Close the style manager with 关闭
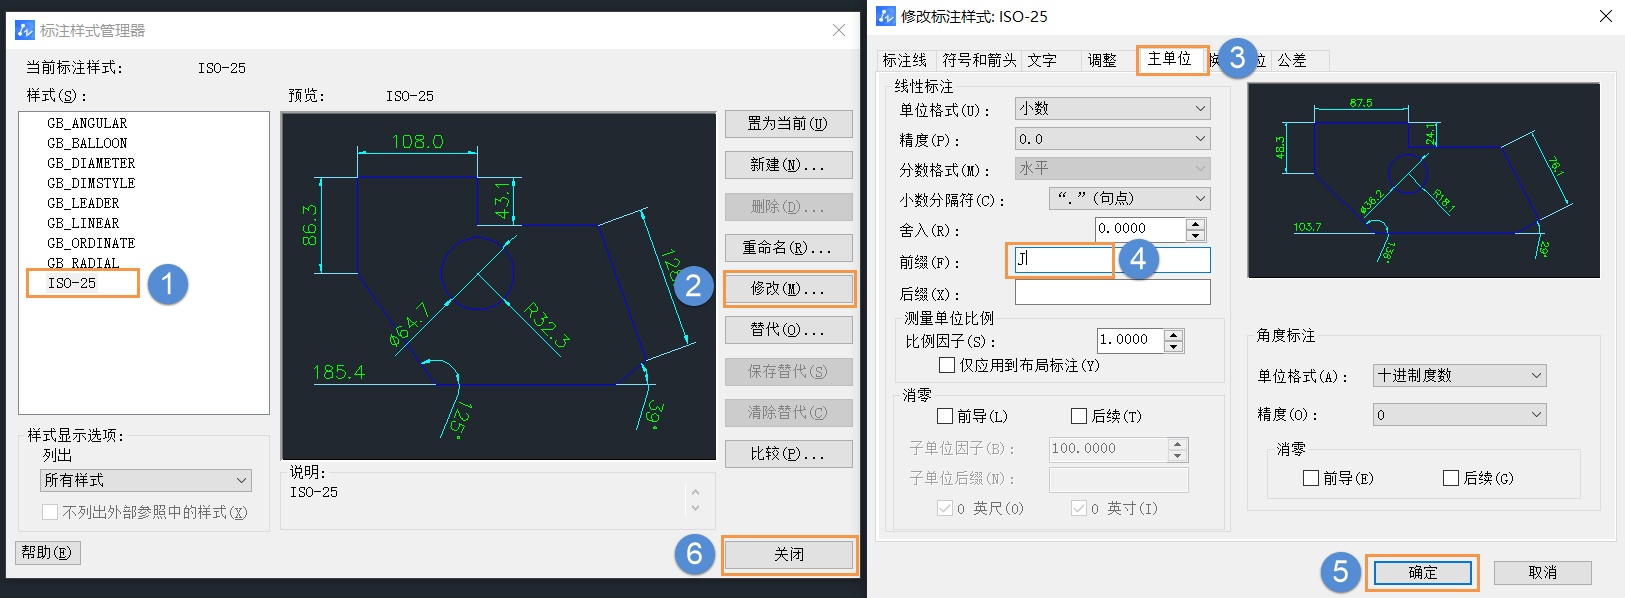This screenshot has width=1625, height=598. [x=788, y=554]
